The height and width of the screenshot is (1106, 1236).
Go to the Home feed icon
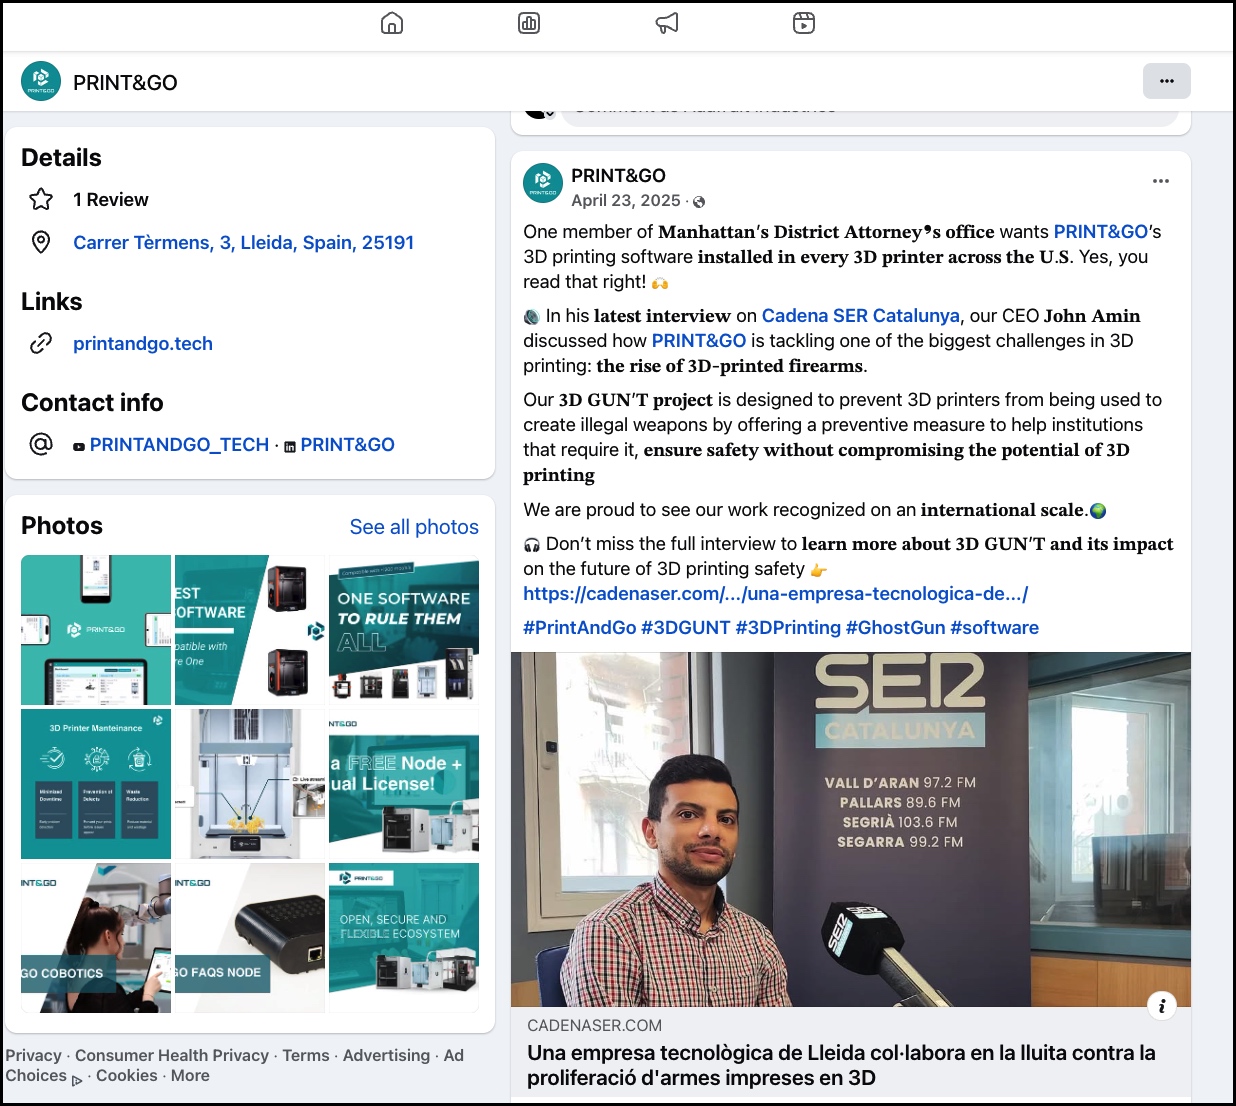click(392, 23)
